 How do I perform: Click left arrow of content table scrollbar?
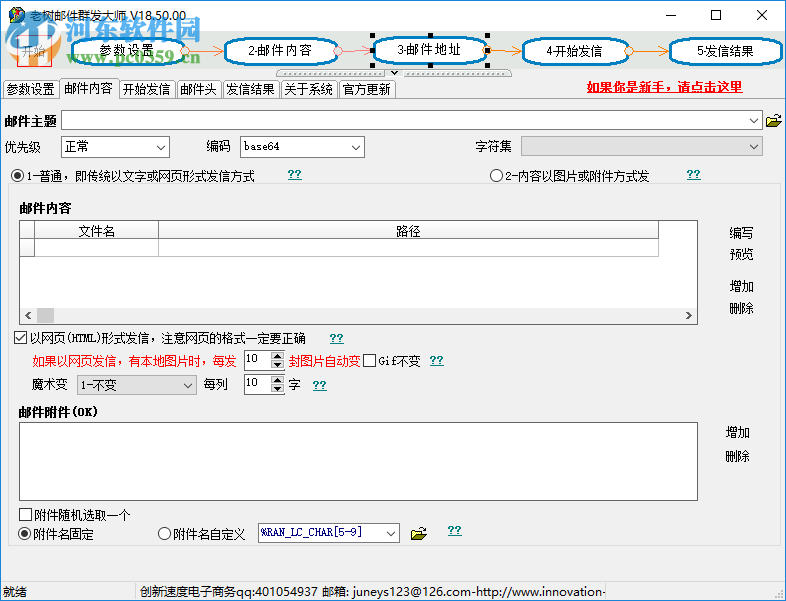(28, 315)
